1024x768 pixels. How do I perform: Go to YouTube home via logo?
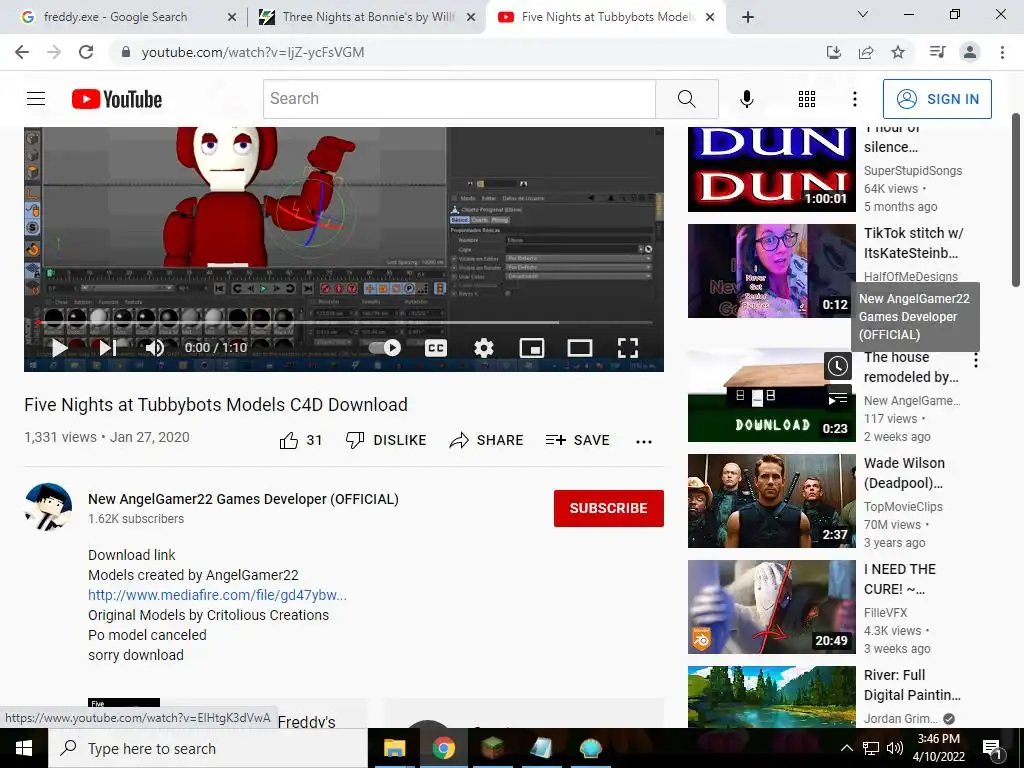pyautogui.click(x=117, y=99)
